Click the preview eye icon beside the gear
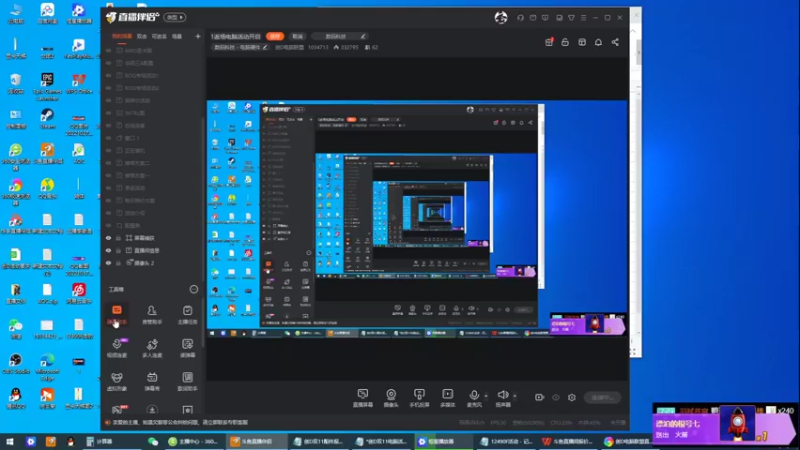The width and height of the screenshot is (800, 450). tap(556, 397)
